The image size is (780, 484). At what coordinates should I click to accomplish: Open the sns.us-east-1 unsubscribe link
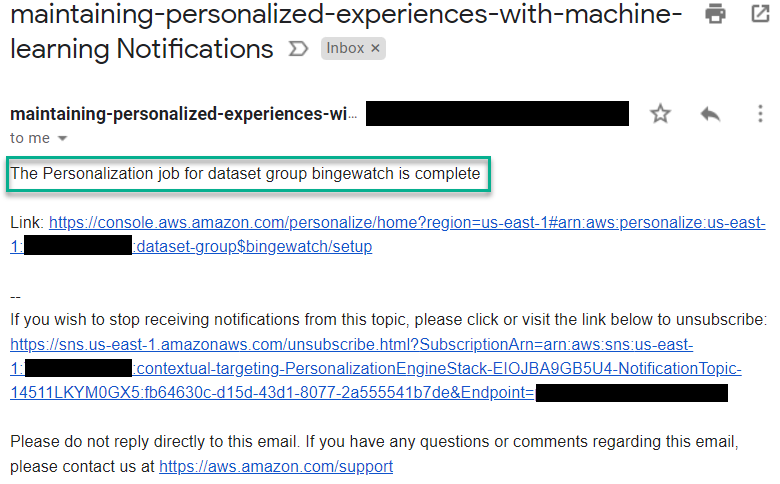(376, 369)
